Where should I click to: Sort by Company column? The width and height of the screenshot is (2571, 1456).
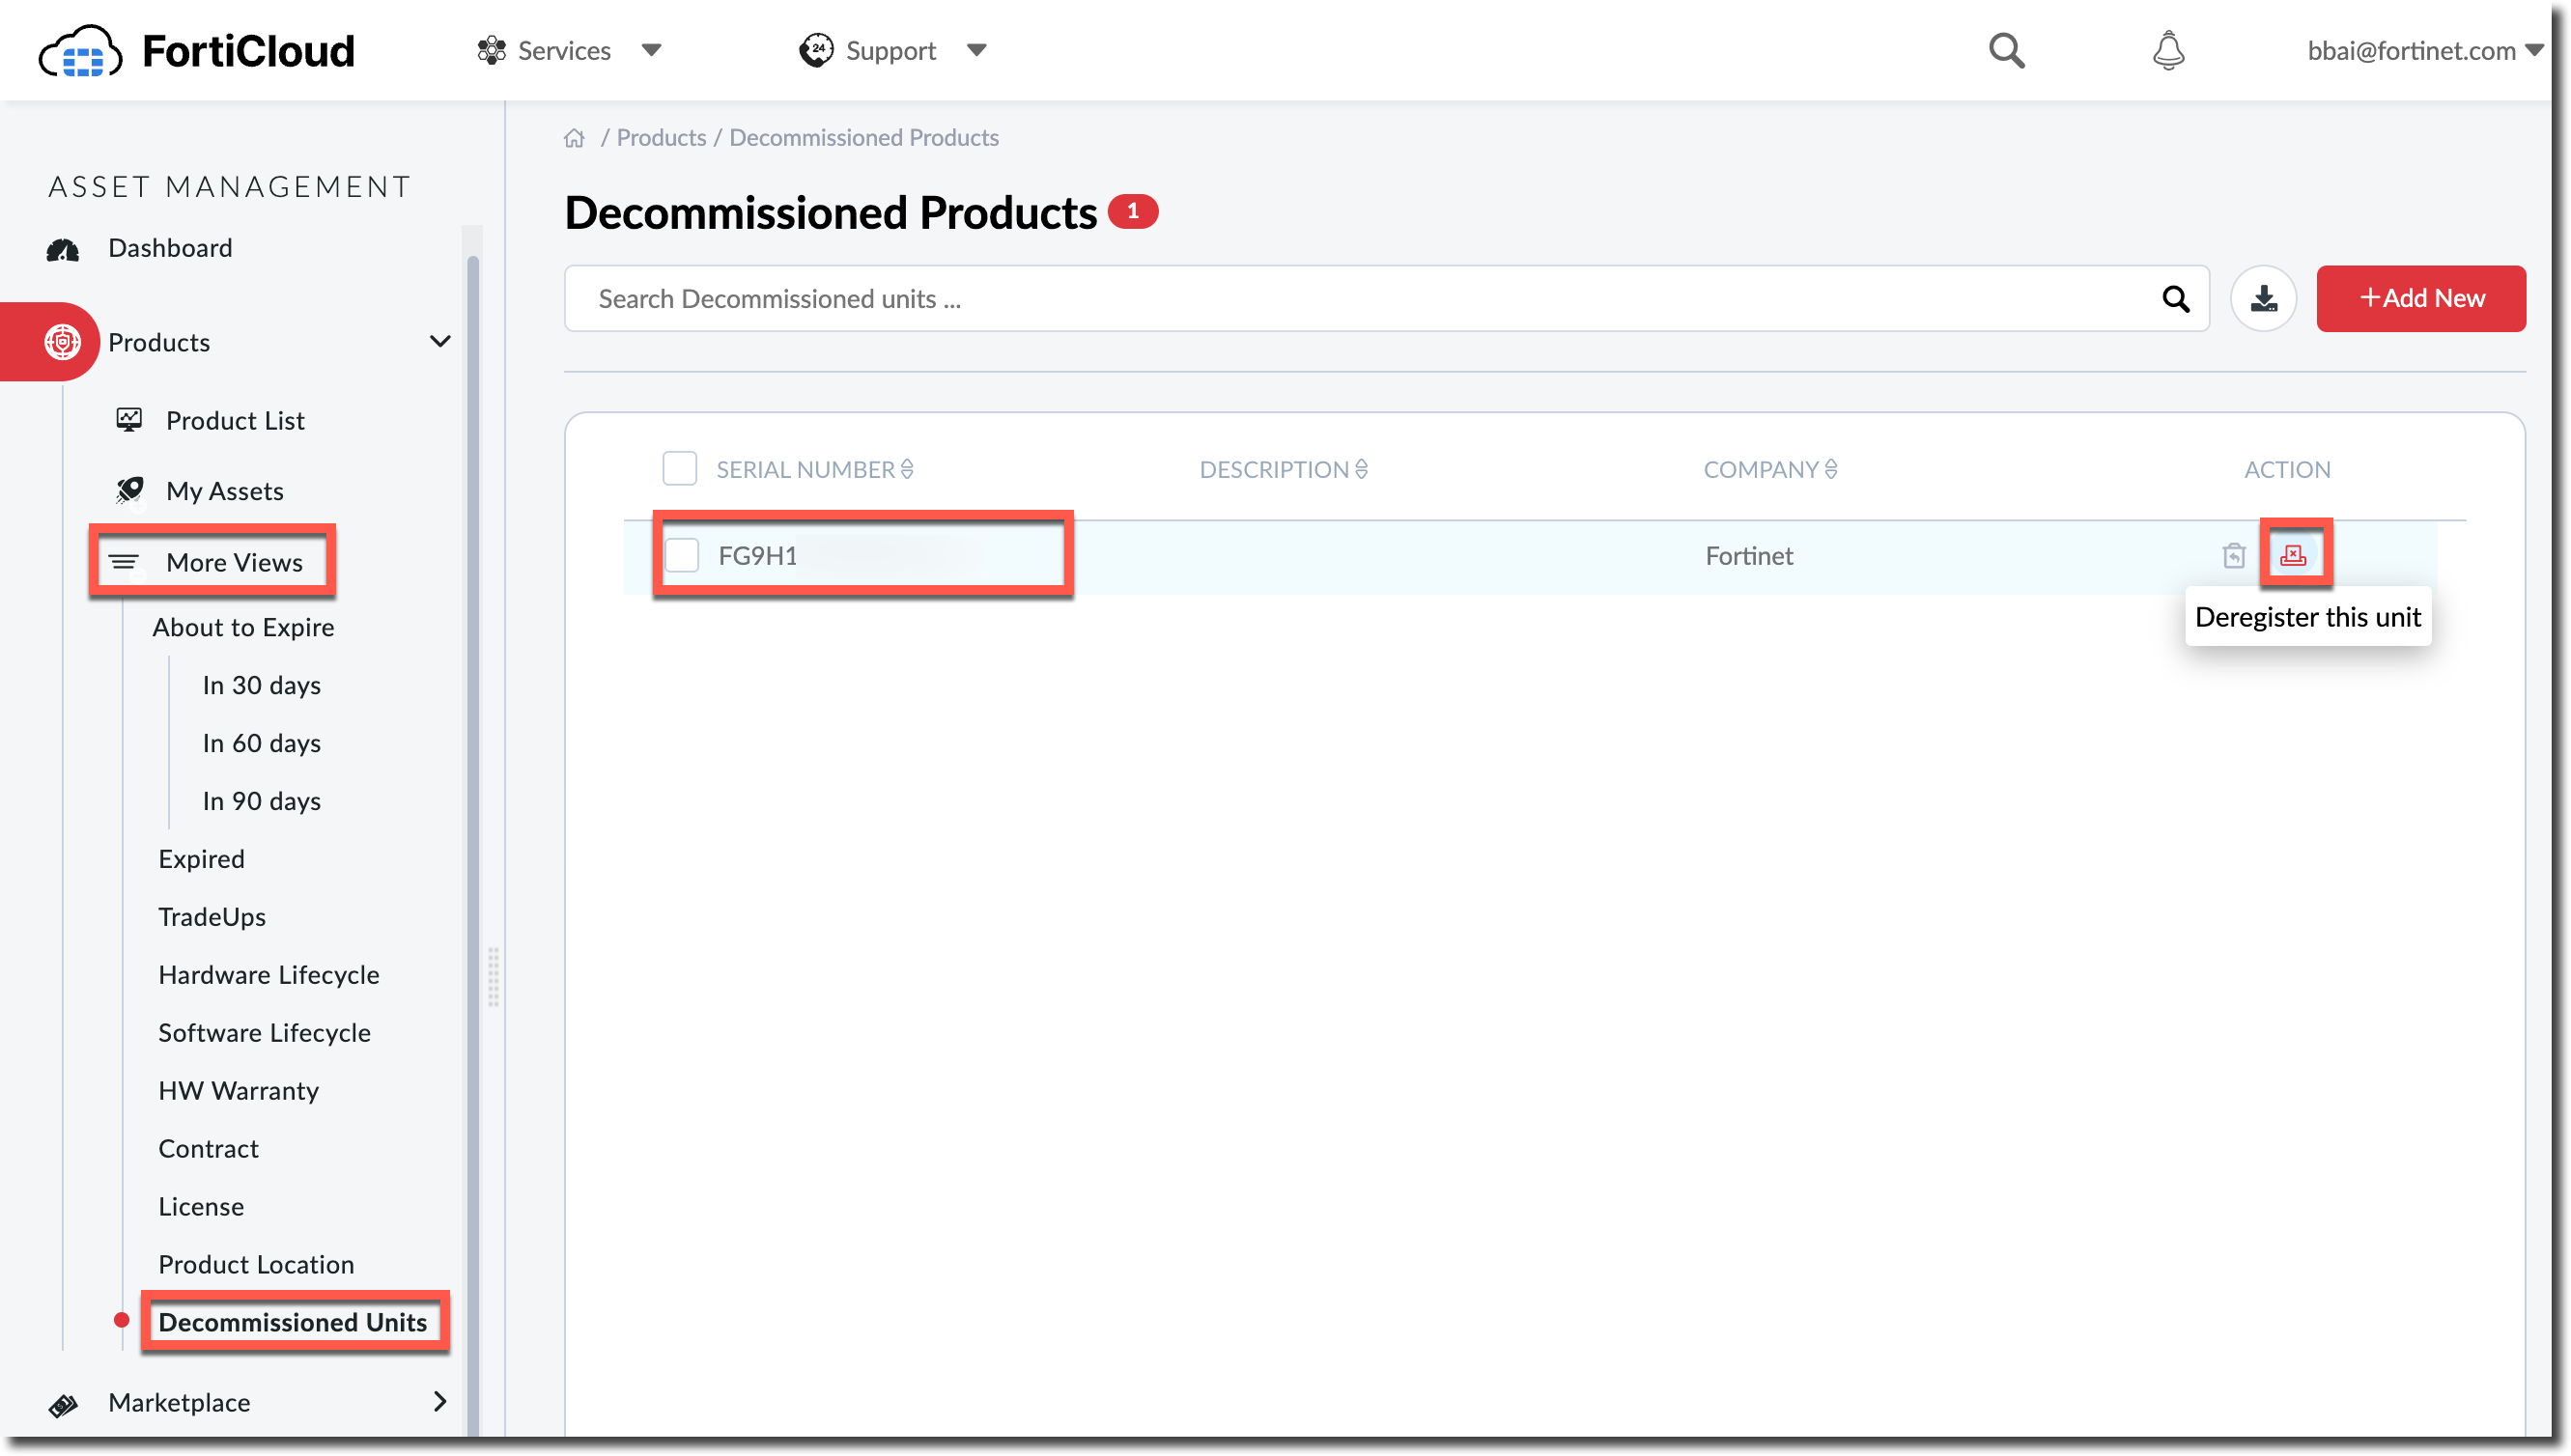pos(1770,469)
